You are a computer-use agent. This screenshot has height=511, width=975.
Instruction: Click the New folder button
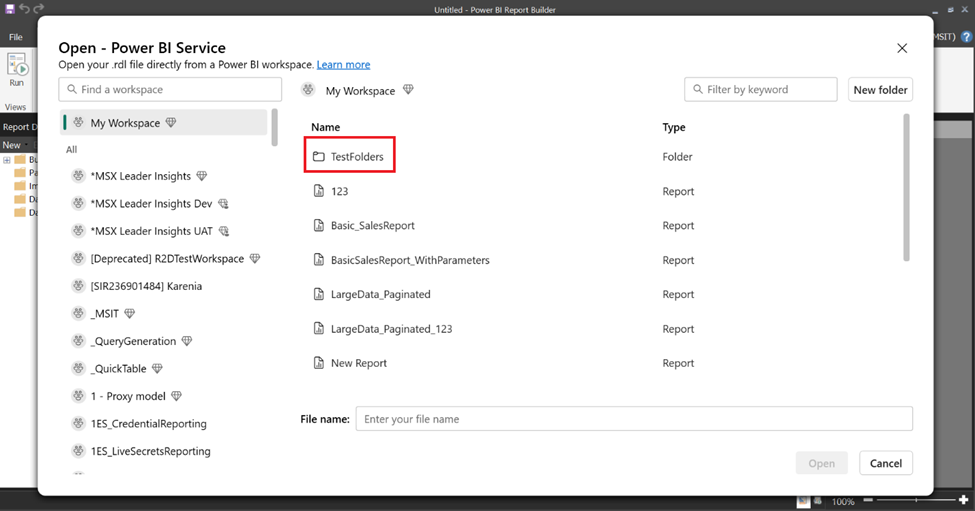pos(880,90)
